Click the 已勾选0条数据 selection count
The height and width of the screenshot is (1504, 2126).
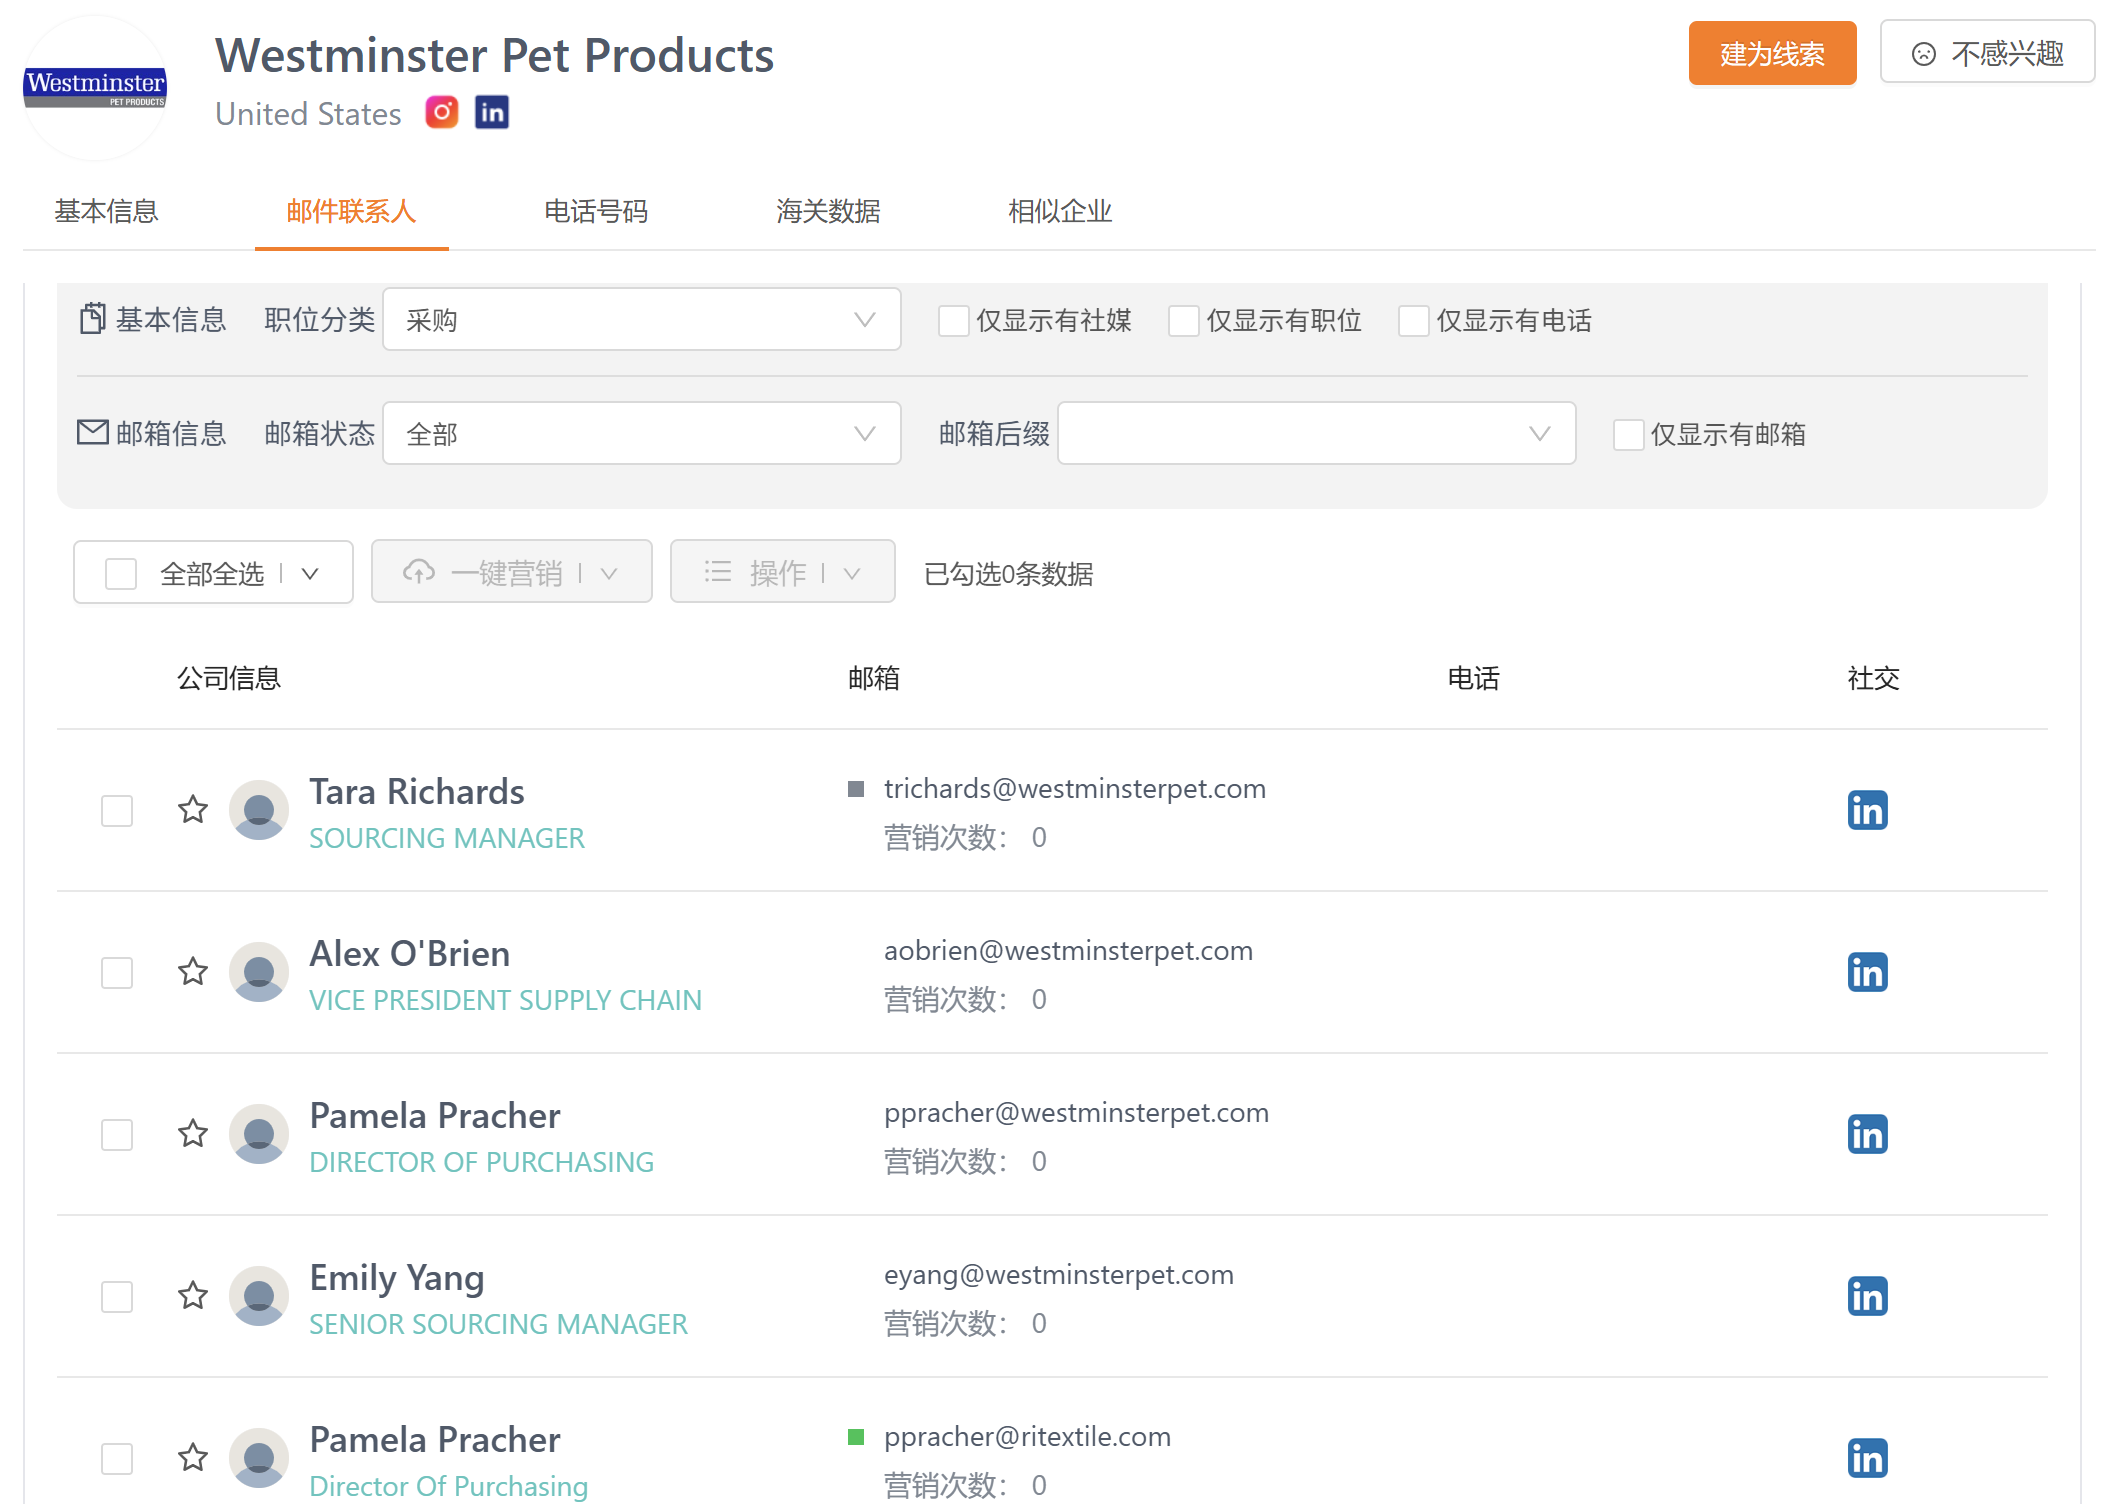click(1009, 574)
